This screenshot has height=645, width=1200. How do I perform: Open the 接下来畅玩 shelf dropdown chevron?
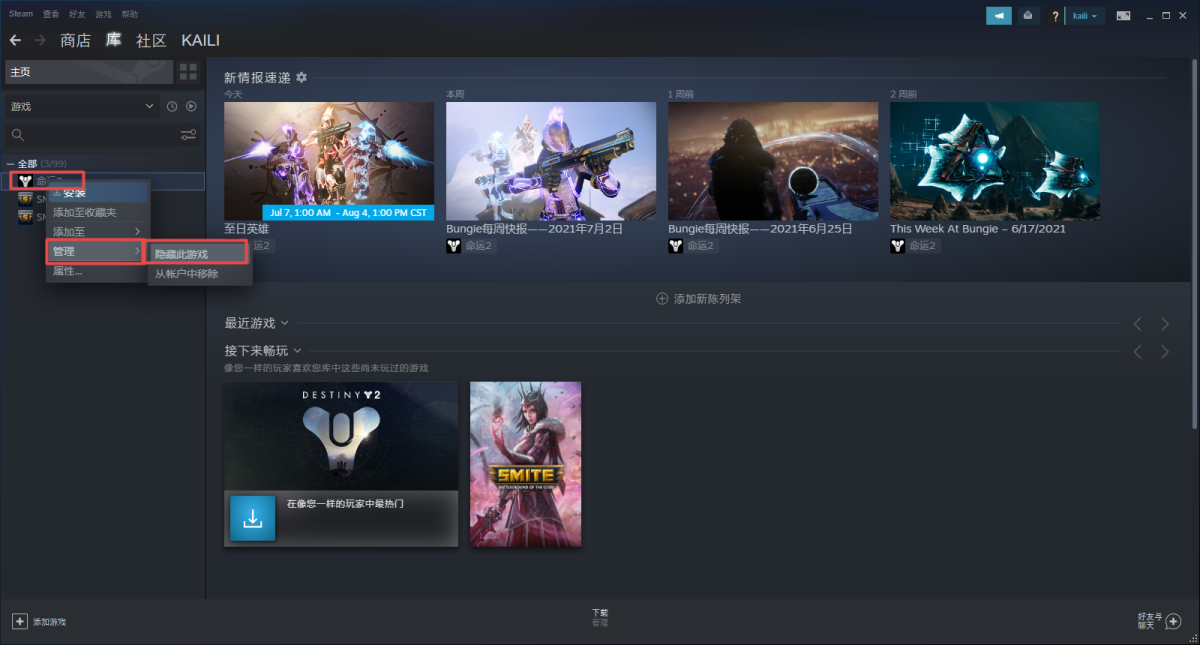297,351
